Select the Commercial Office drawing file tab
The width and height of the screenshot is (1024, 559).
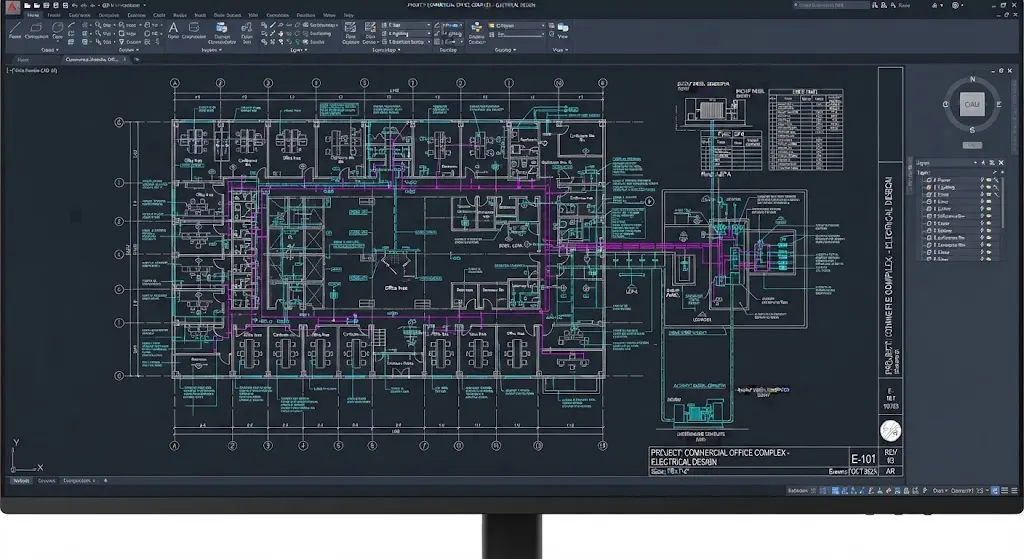[x=91, y=59]
